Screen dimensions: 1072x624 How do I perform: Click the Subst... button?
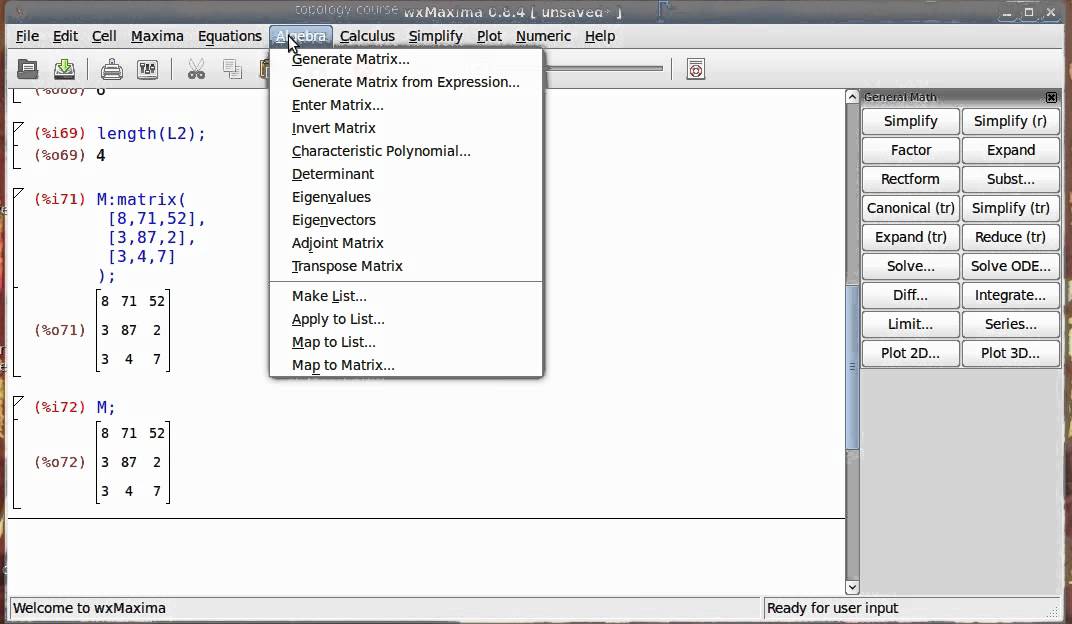[1010, 179]
